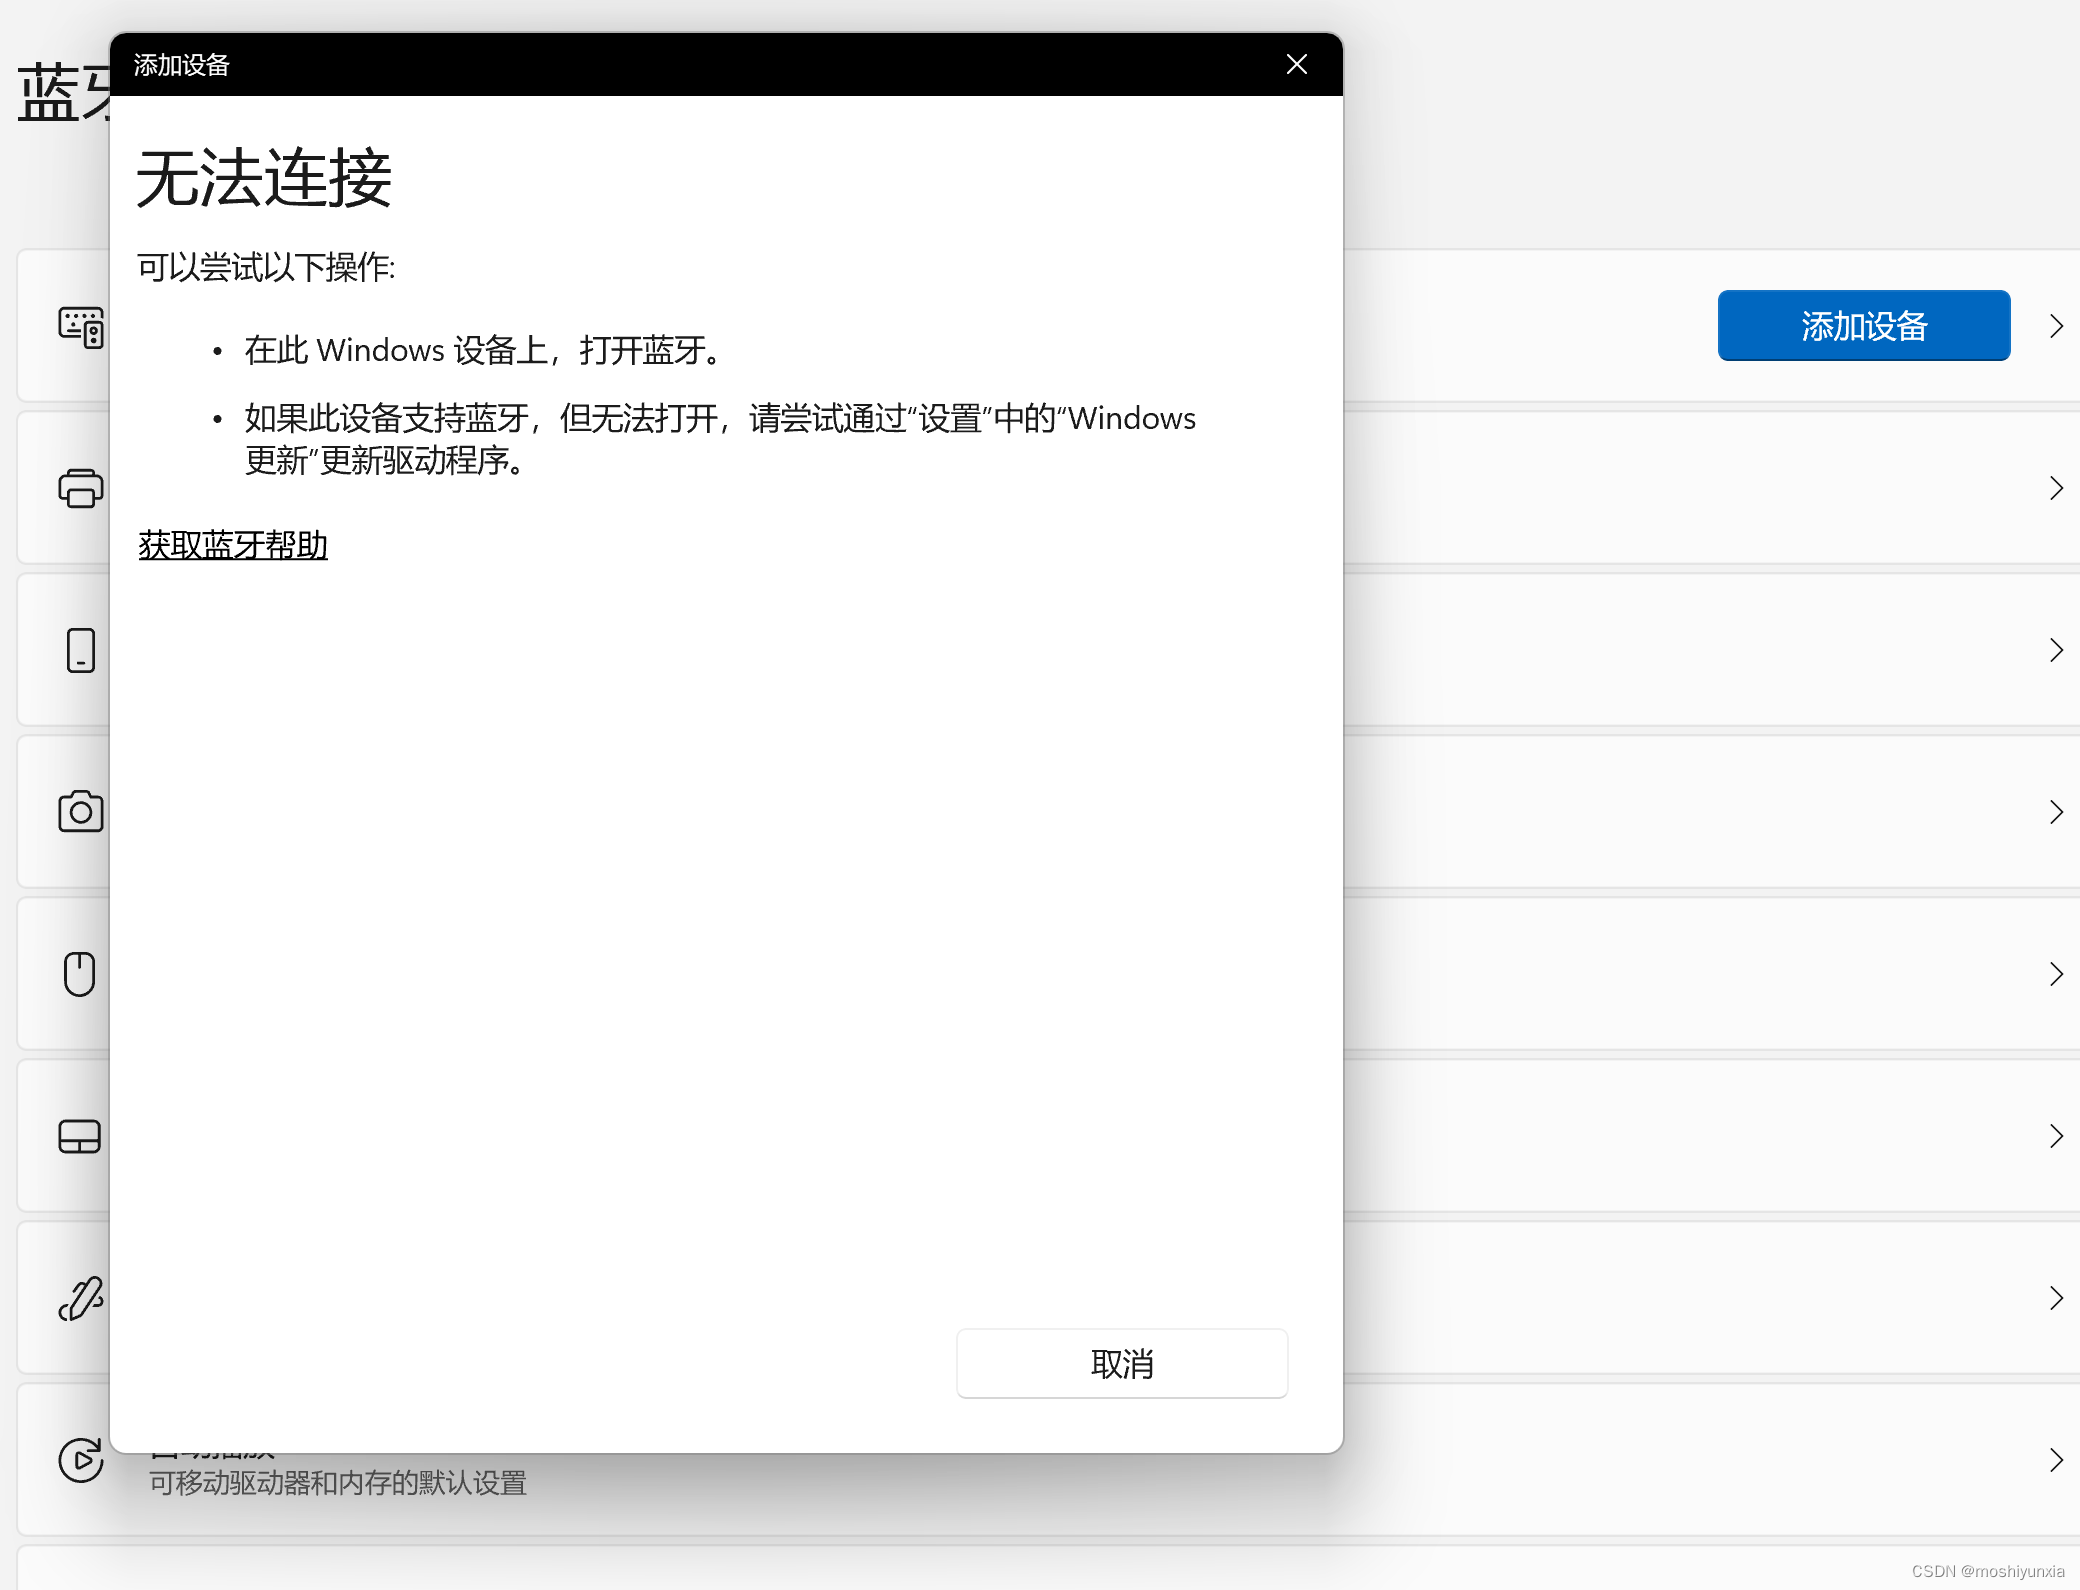The width and height of the screenshot is (2080, 1590).
Task: Expand the pen row chevron
Action: 2056,1298
